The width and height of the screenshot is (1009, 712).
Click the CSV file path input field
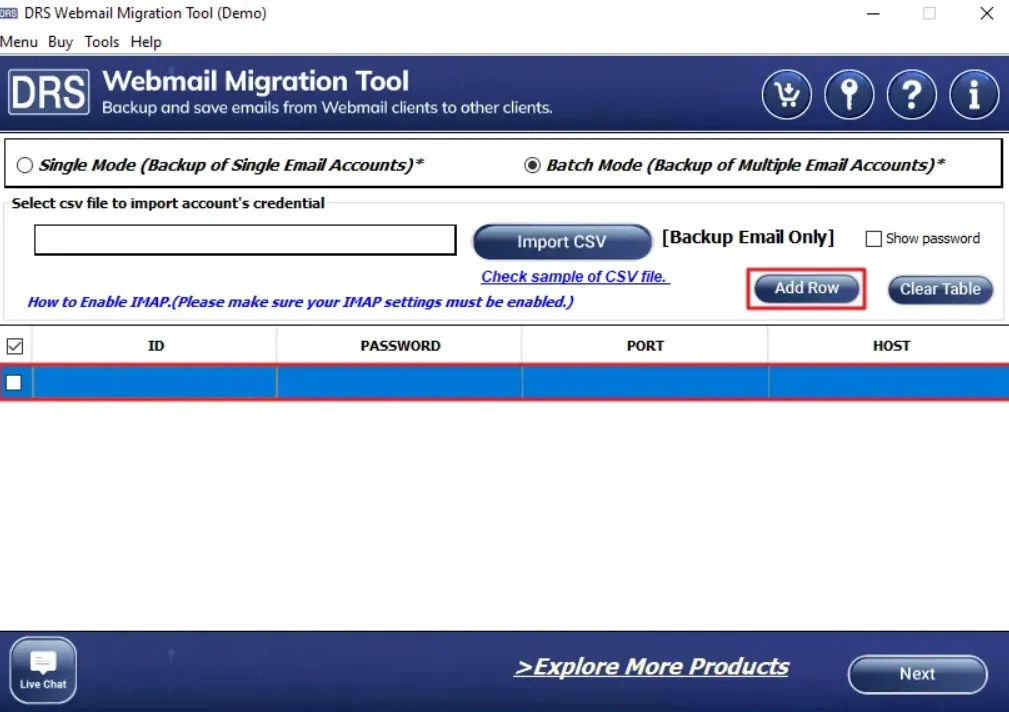[245, 240]
